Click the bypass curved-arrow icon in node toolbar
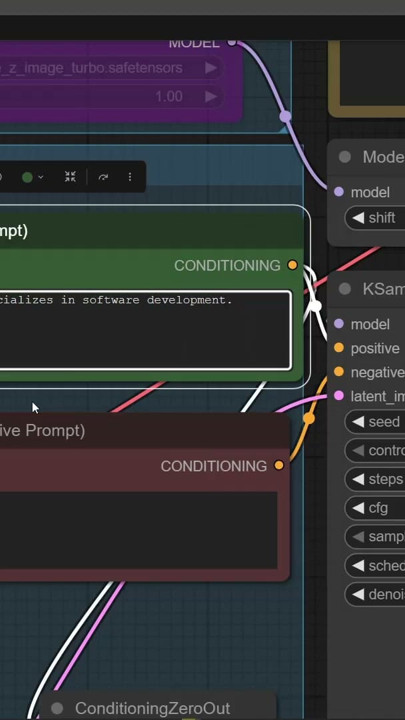 [x=103, y=177]
